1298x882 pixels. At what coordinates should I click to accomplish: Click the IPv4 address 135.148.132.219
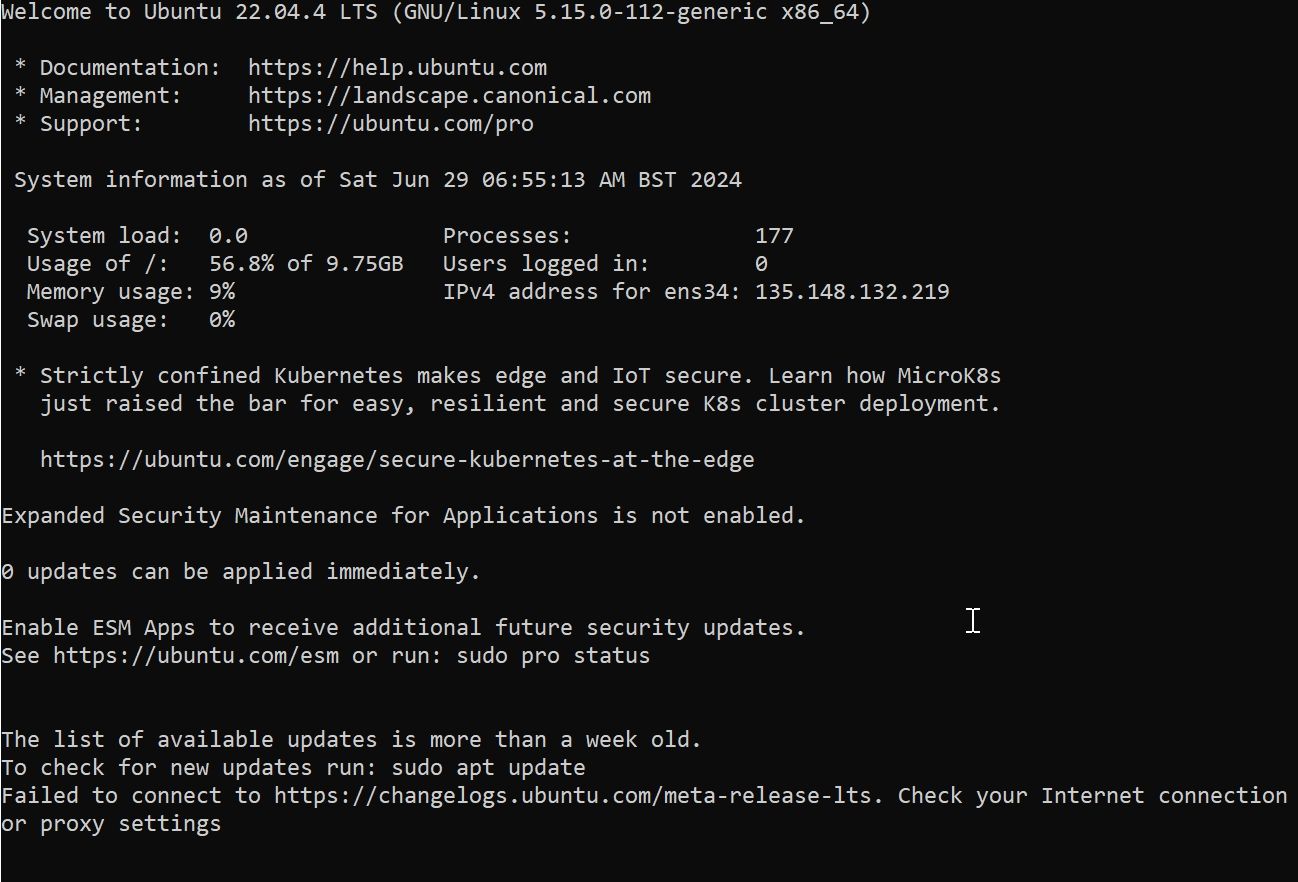[852, 292]
